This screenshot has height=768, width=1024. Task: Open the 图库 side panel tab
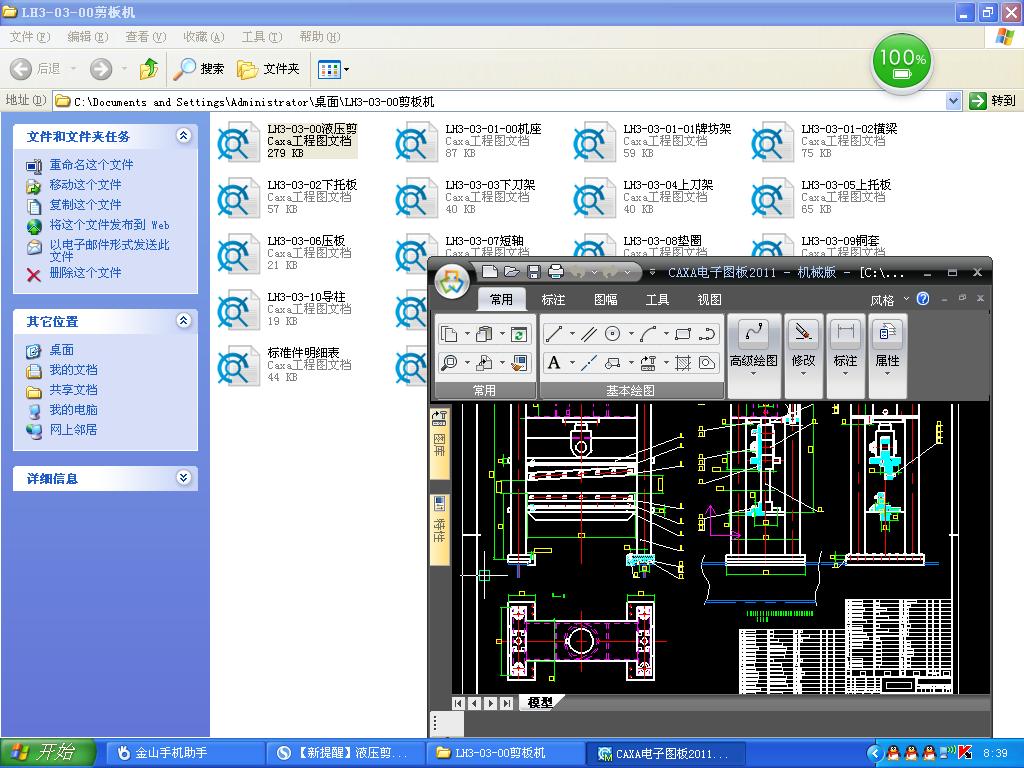tap(440, 442)
